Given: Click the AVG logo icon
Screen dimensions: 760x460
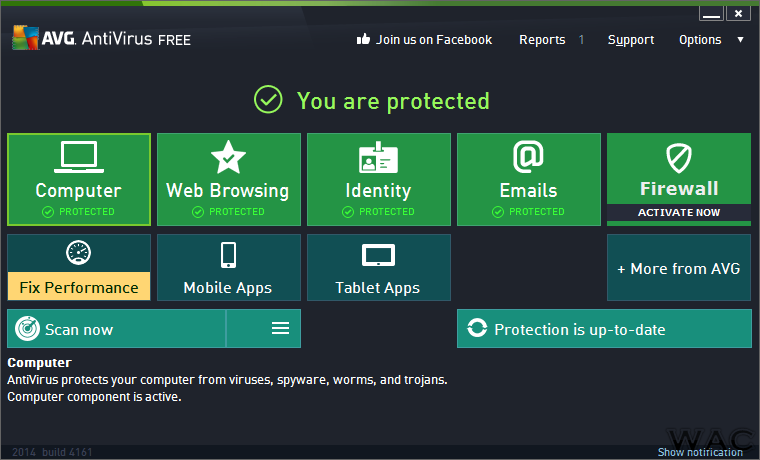Looking at the screenshot, I should [26, 37].
